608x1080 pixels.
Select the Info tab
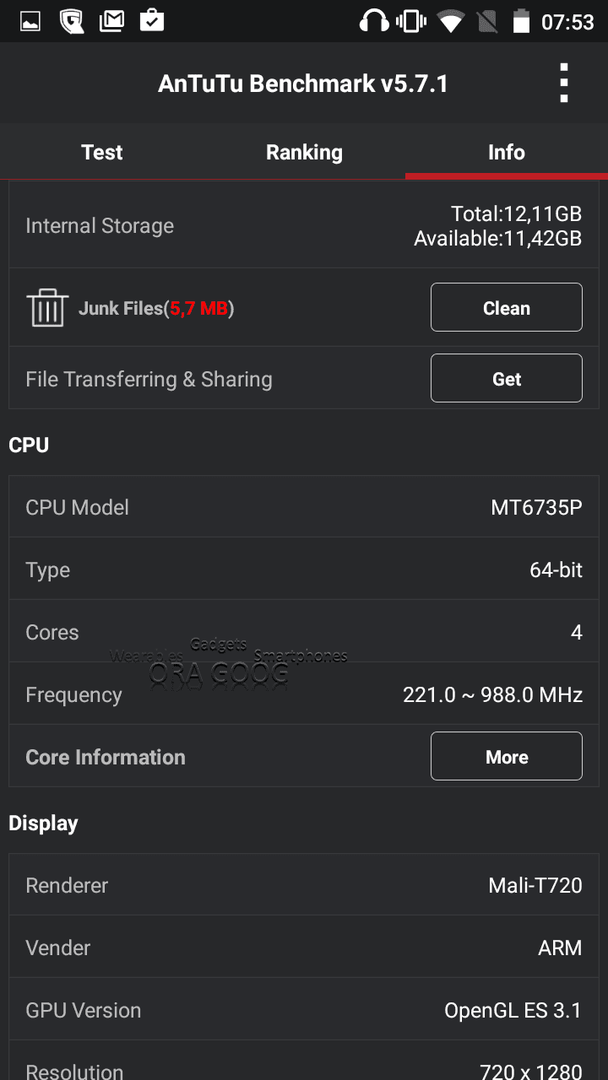[506, 152]
